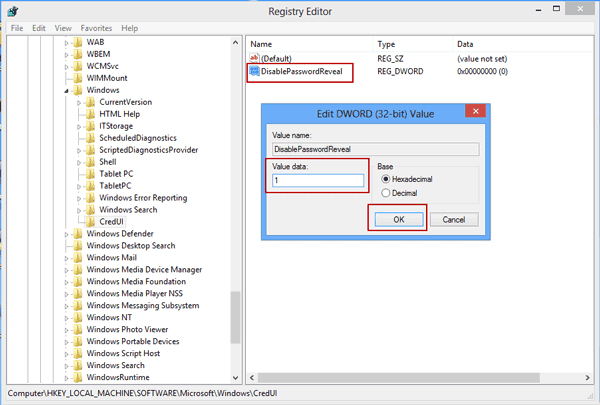This screenshot has width=600, height=405.
Task: Click the DisablePasswordReveal DWORD value icon
Action: (254, 71)
